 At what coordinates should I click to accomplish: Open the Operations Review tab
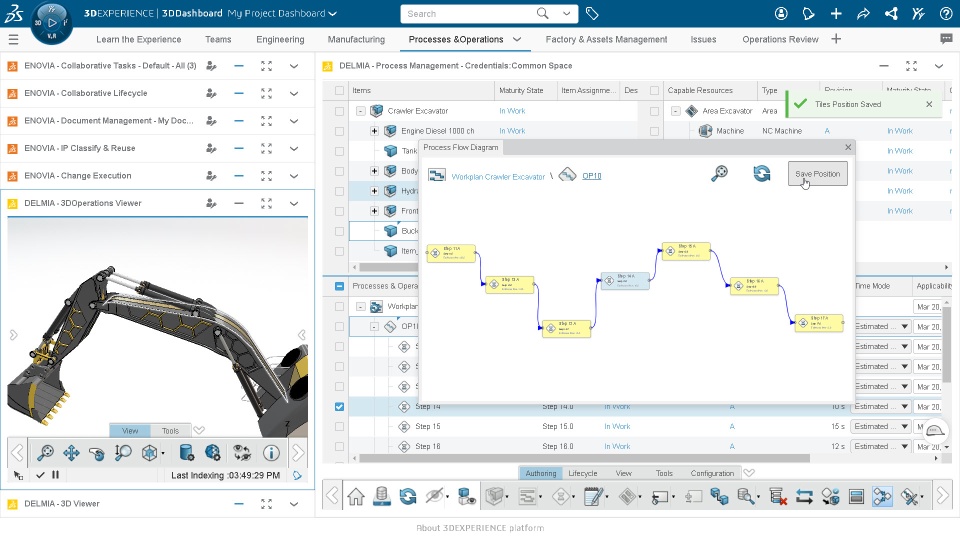tap(780, 39)
